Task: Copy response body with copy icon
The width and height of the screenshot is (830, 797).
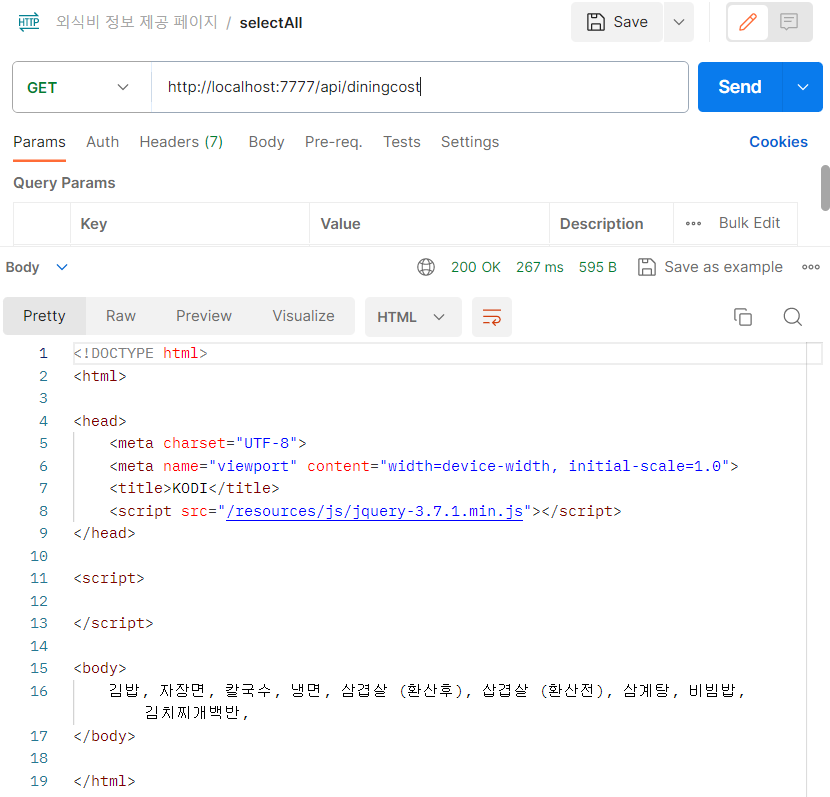Action: click(743, 317)
